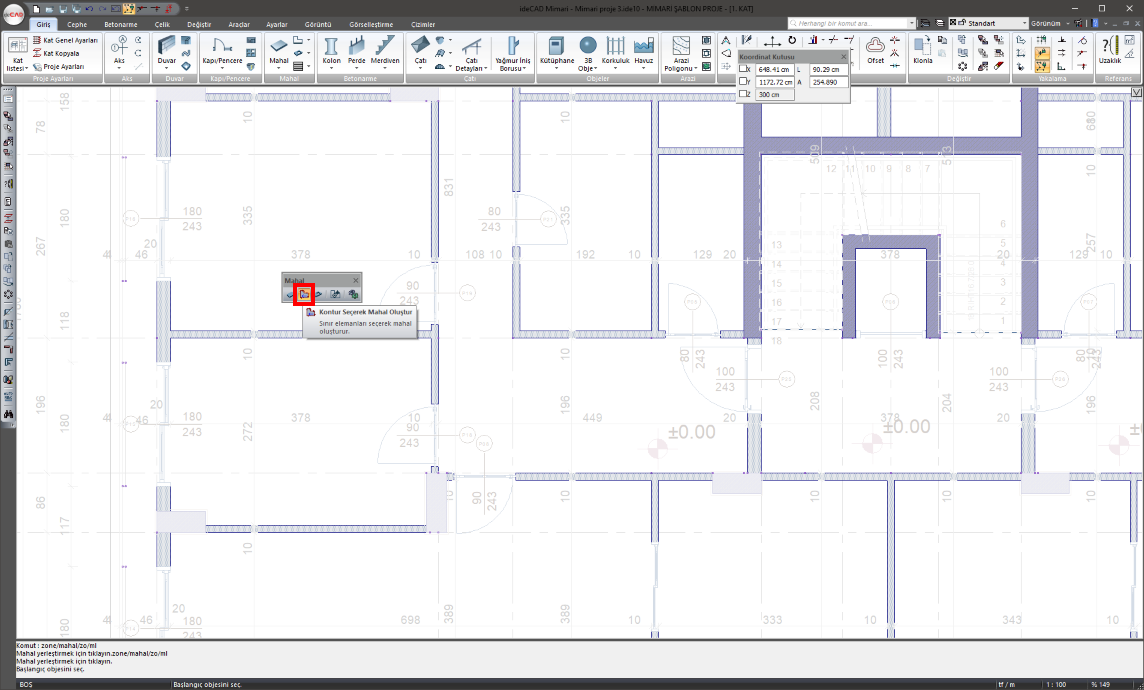Select the Korkuluk (railing) tool

pyautogui.click(x=615, y=49)
